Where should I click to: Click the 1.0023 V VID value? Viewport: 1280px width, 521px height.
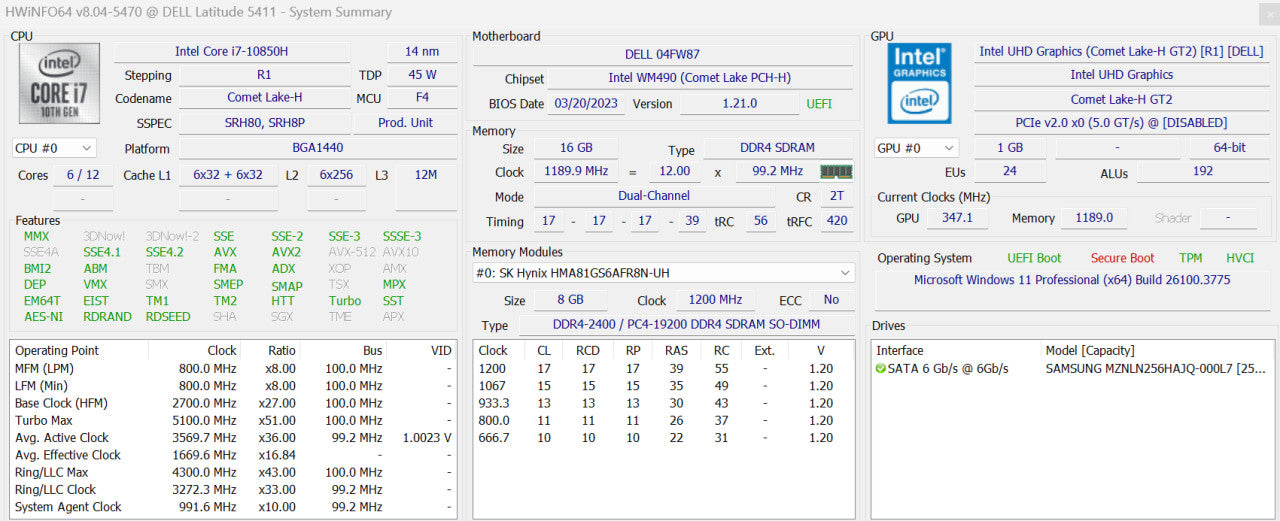426,438
